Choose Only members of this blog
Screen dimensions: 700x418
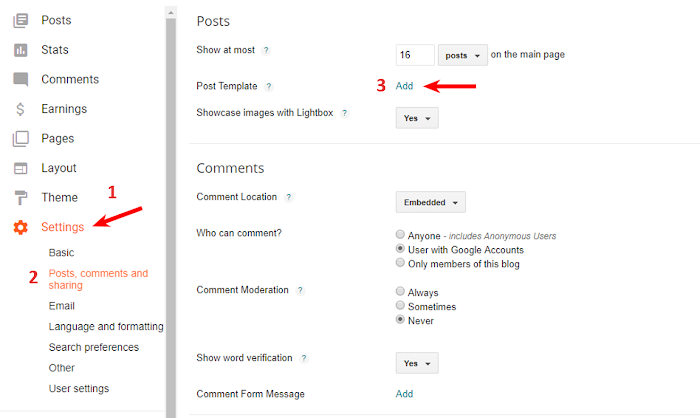tap(401, 263)
